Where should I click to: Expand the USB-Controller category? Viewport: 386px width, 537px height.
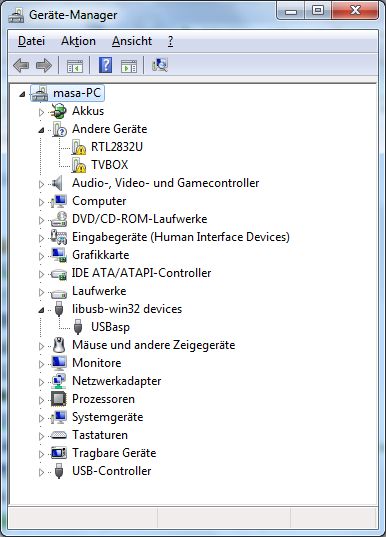pos(41,472)
